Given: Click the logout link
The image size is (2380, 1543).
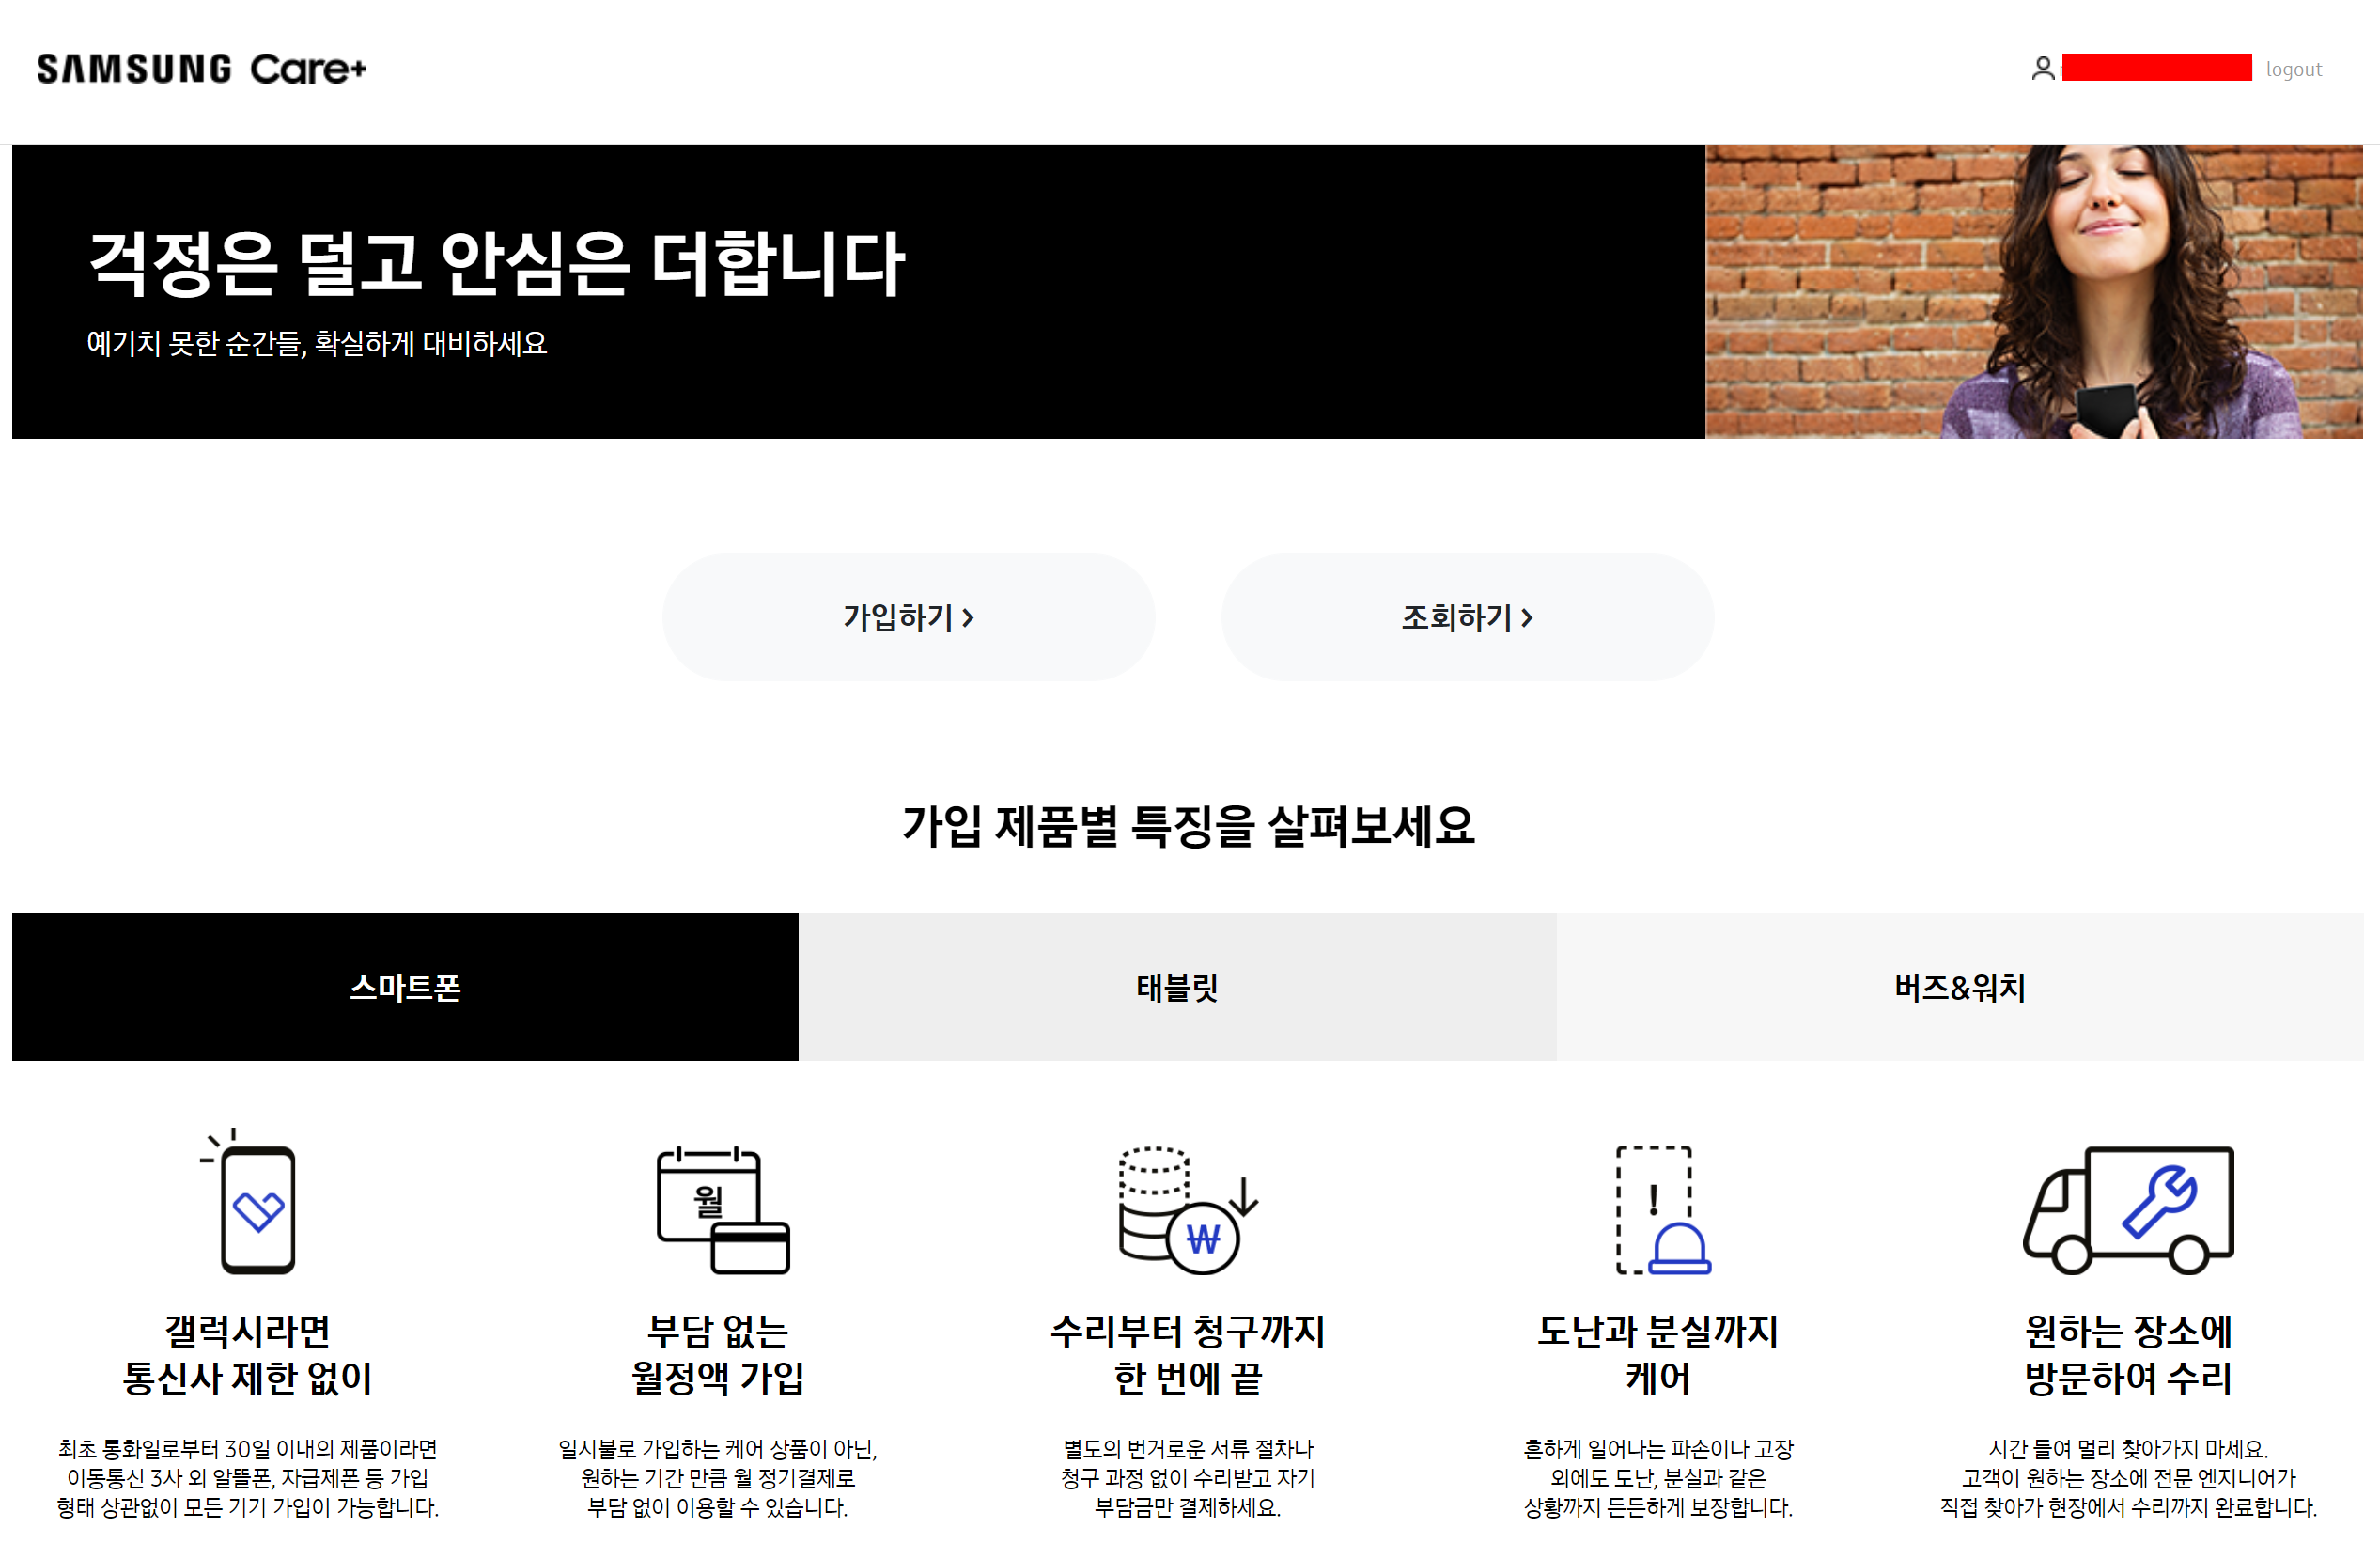Looking at the screenshot, I should coord(2293,69).
